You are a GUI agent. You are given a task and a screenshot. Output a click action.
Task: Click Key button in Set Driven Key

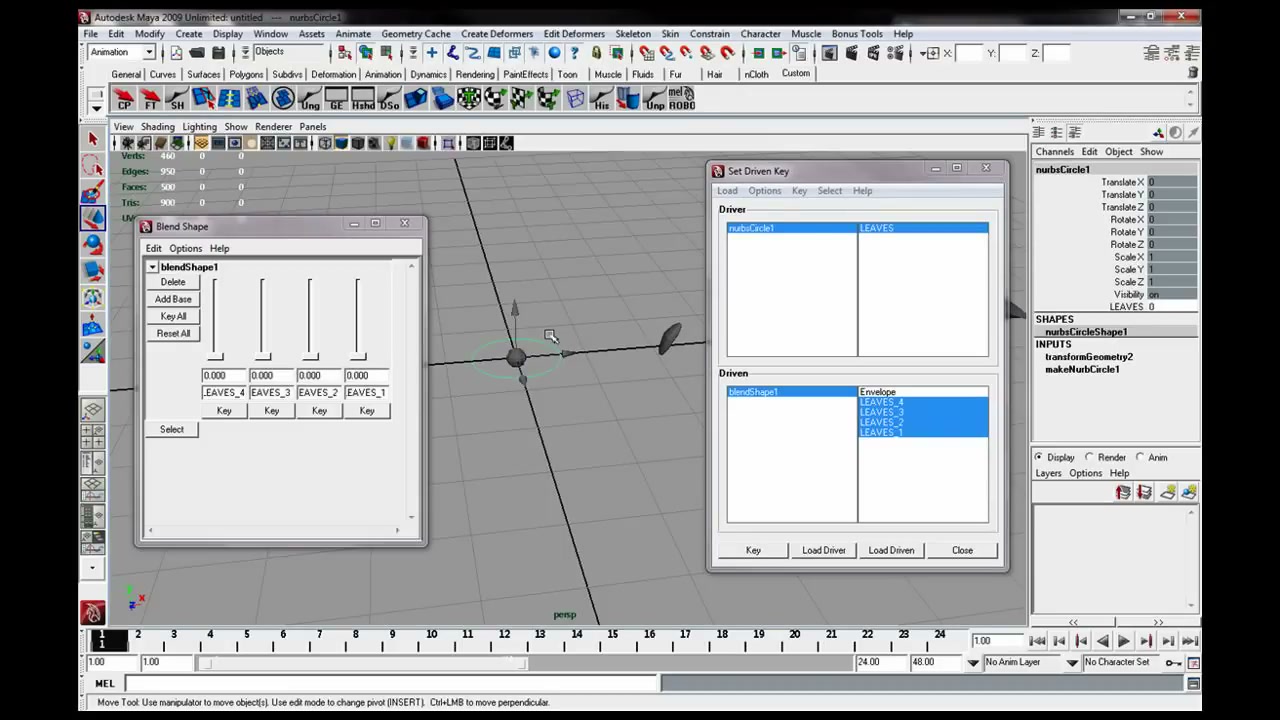[x=753, y=550]
